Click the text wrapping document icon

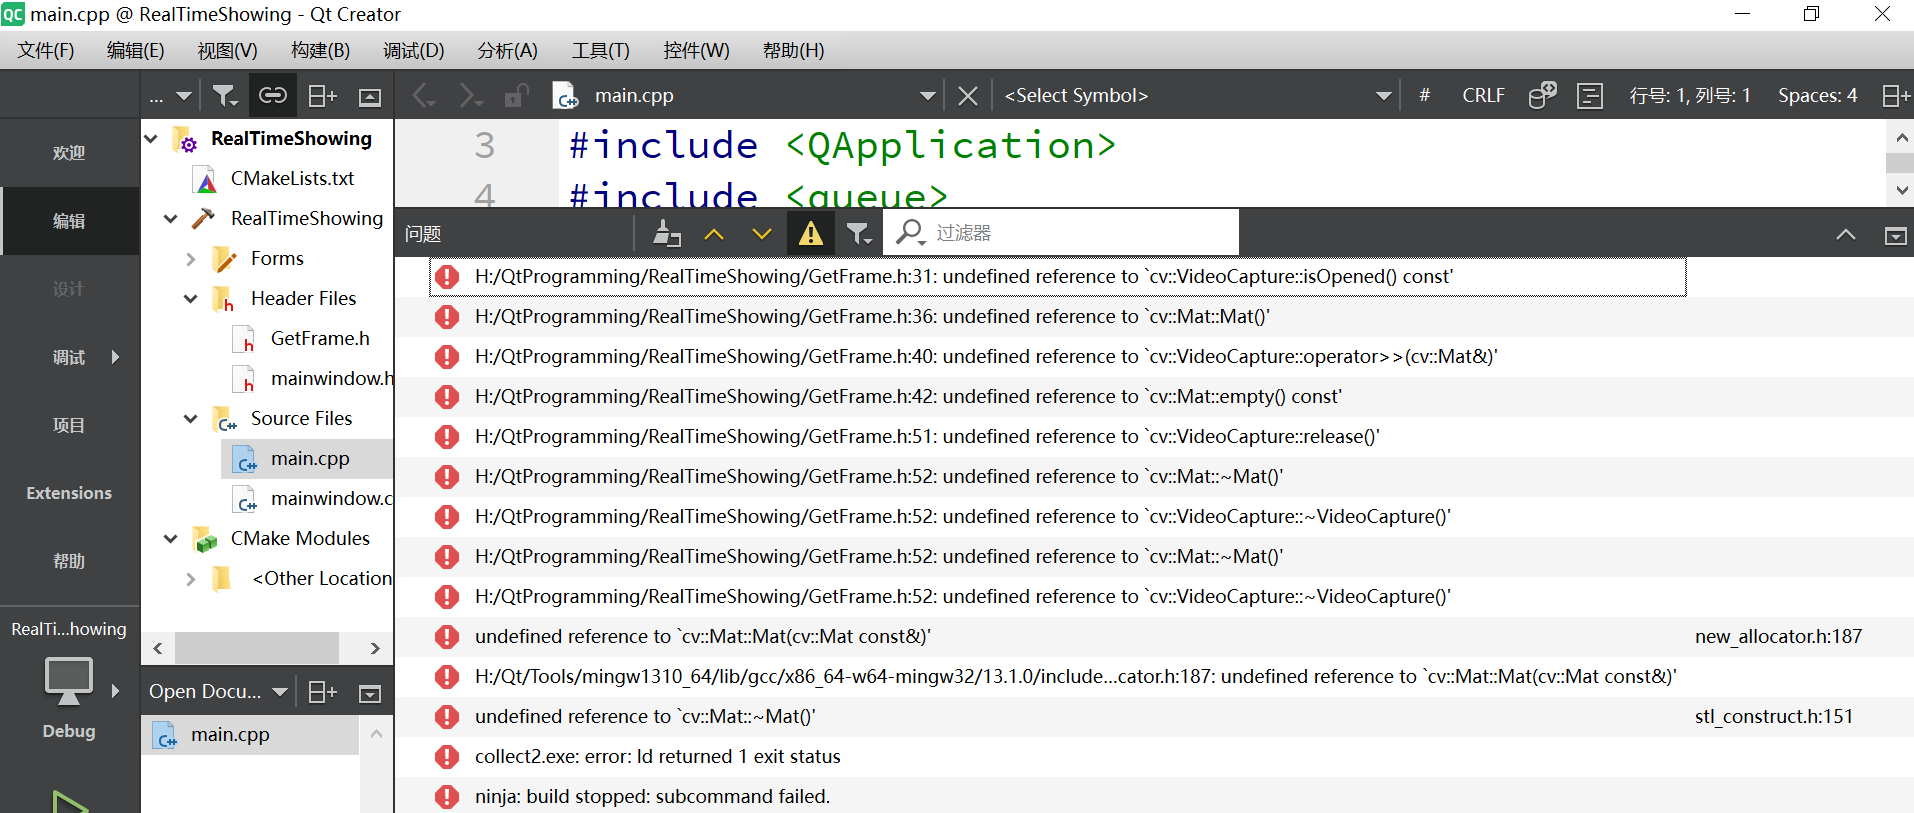tap(1590, 96)
